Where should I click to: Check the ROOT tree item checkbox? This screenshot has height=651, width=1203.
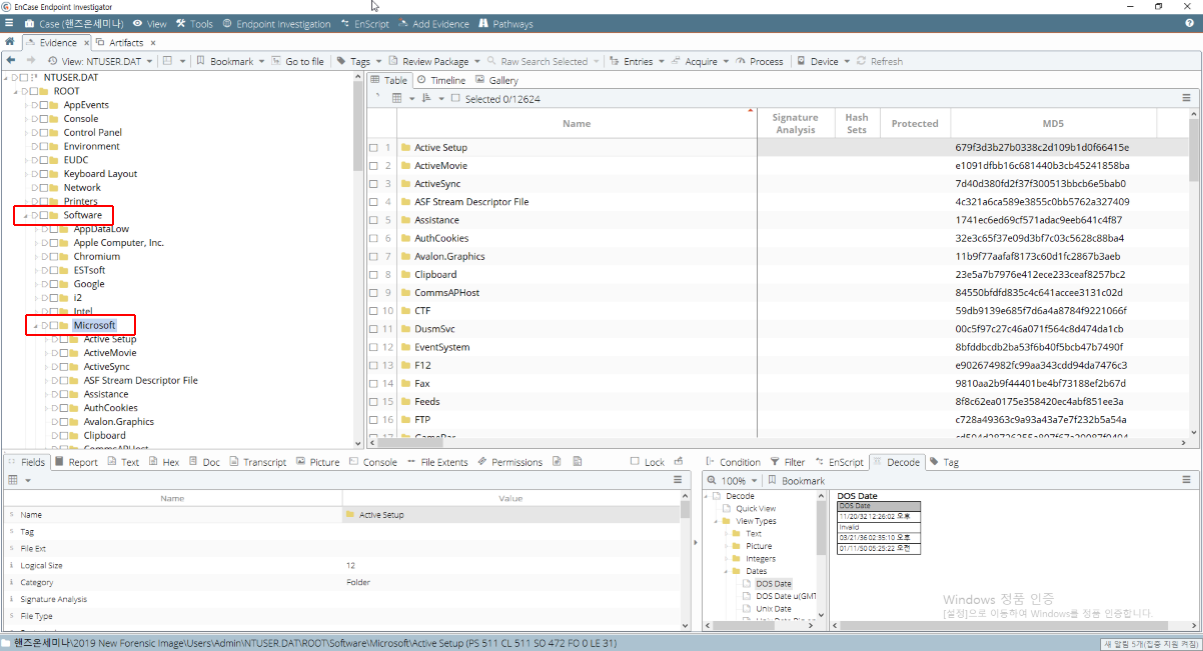tap(34, 91)
